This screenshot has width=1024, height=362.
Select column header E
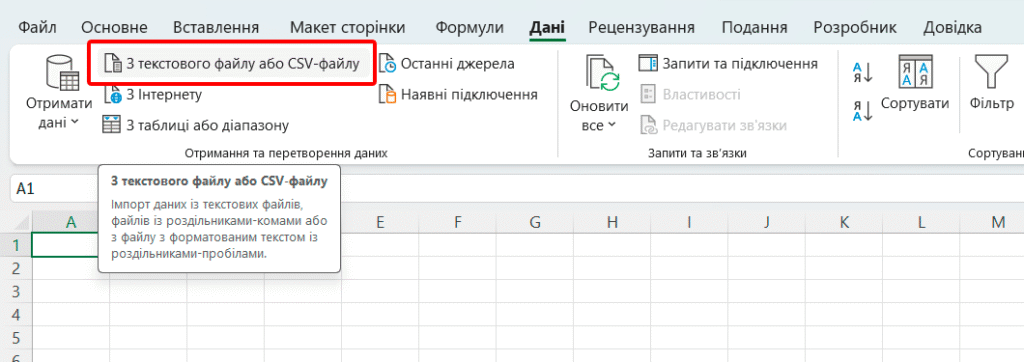(x=379, y=222)
